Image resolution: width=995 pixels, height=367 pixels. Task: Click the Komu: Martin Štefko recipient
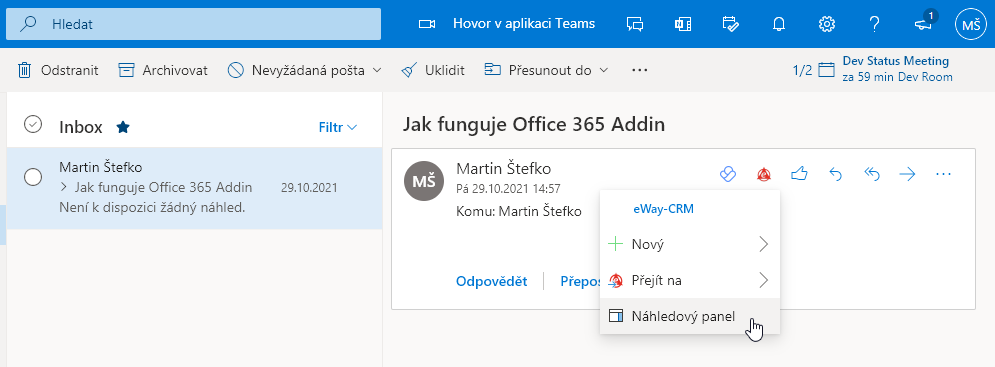[518, 211]
